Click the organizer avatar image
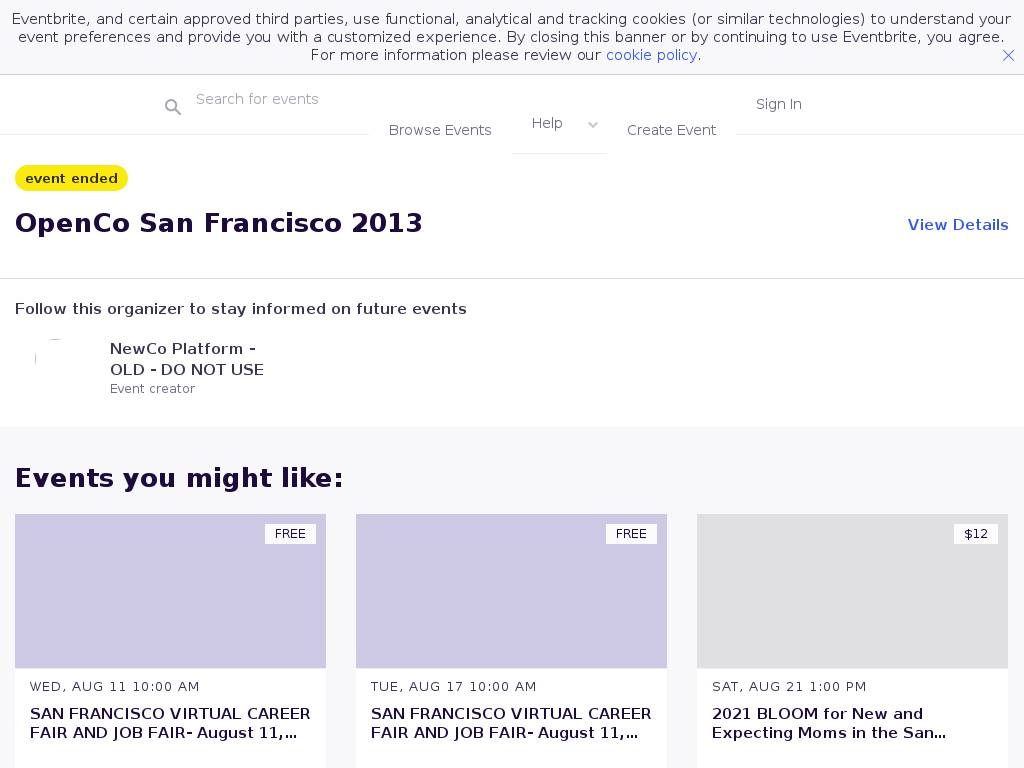The width and height of the screenshot is (1024, 768). [x=55, y=359]
